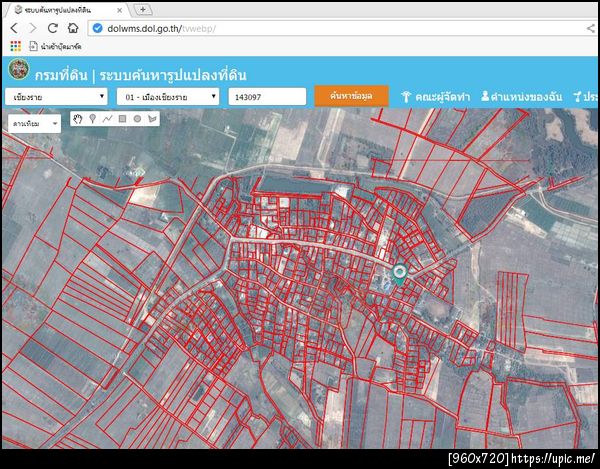The width and height of the screenshot is (600, 469).
Task: Click the address bar URL dolwms.dol.go.th
Action: pyautogui.click(x=161, y=29)
